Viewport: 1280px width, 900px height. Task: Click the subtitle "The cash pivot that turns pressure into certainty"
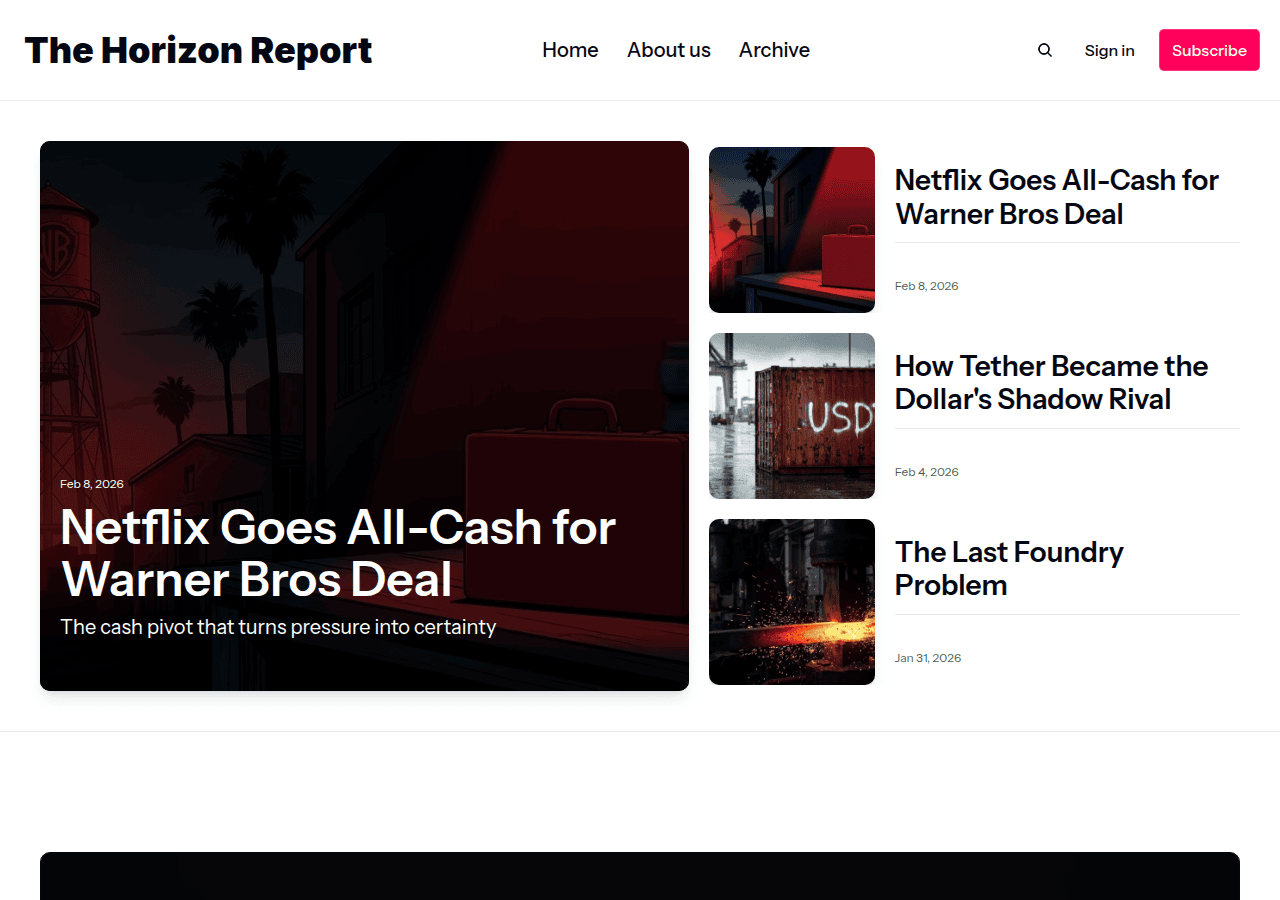pos(278,627)
